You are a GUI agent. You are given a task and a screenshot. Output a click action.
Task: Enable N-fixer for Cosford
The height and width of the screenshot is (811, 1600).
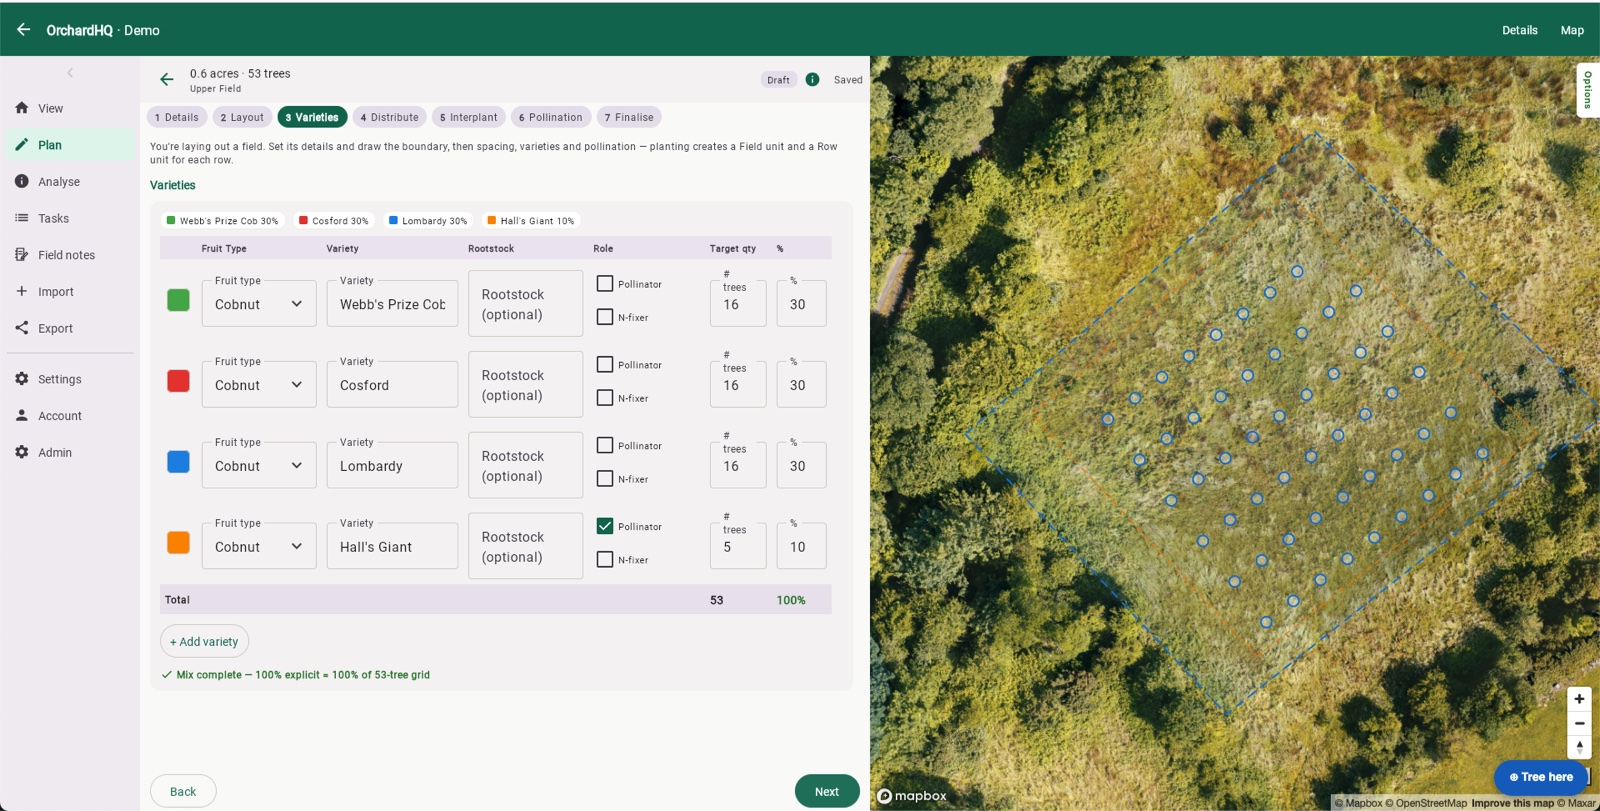click(605, 398)
